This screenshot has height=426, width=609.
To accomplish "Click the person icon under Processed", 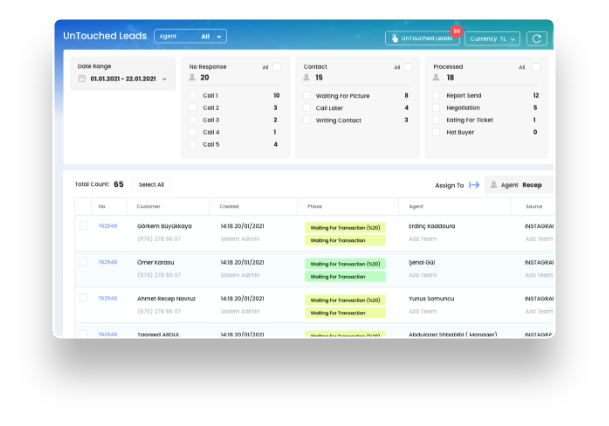I will [x=438, y=77].
